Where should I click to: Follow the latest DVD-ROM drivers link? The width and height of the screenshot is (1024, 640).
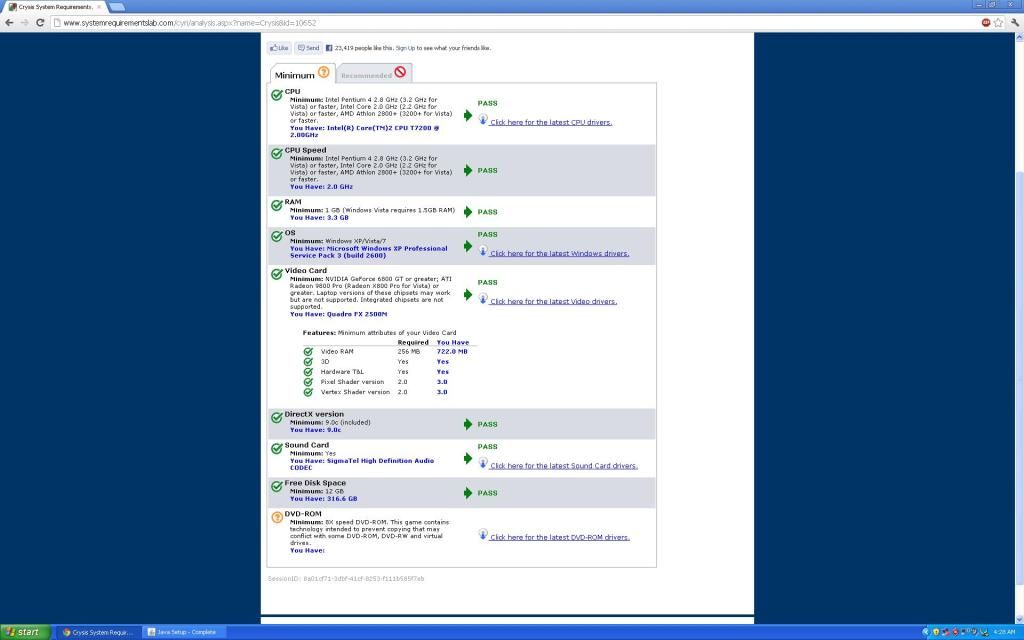[559, 538]
